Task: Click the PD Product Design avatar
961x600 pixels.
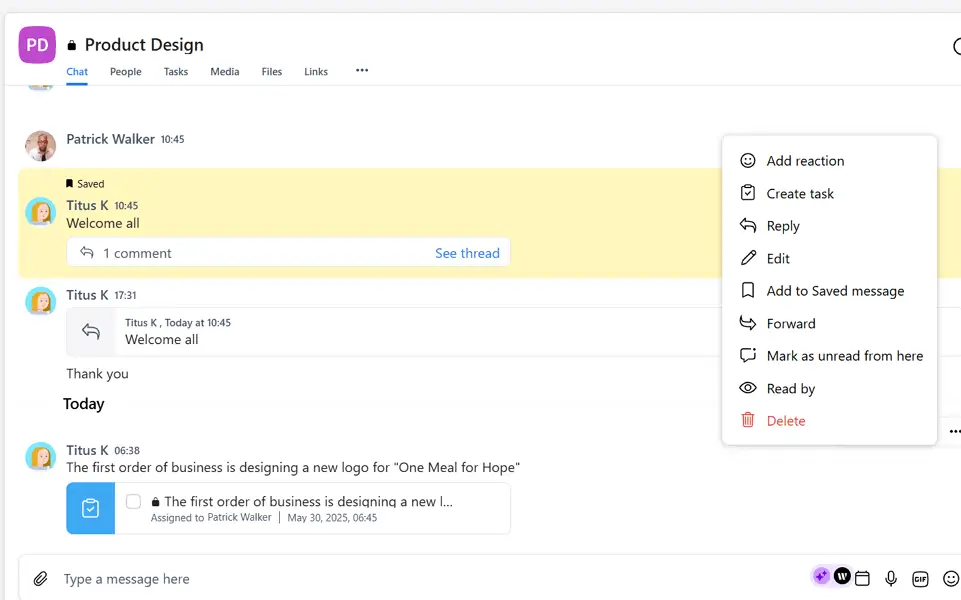Action: coord(37,45)
